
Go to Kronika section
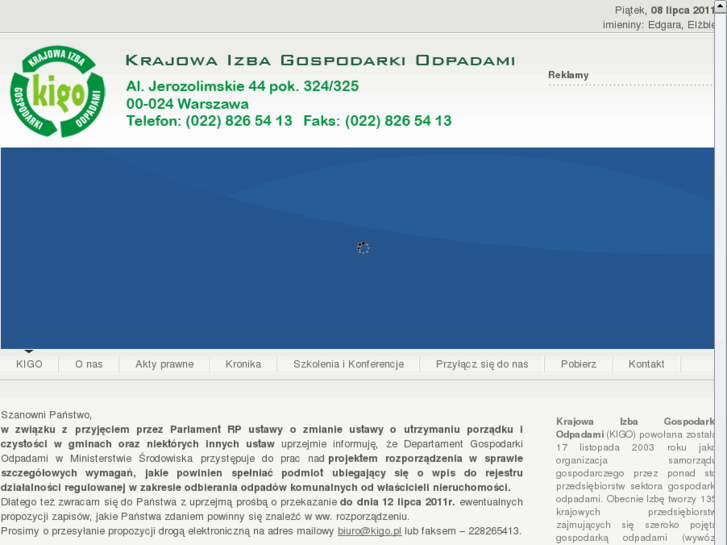click(x=243, y=364)
